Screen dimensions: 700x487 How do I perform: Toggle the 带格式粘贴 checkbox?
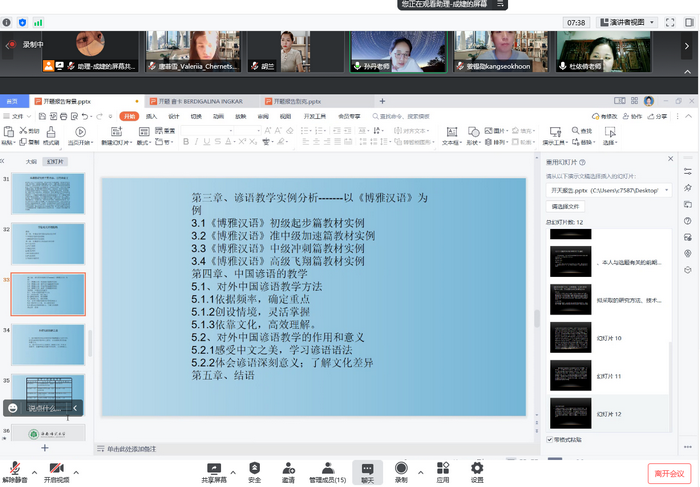[550, 439]
